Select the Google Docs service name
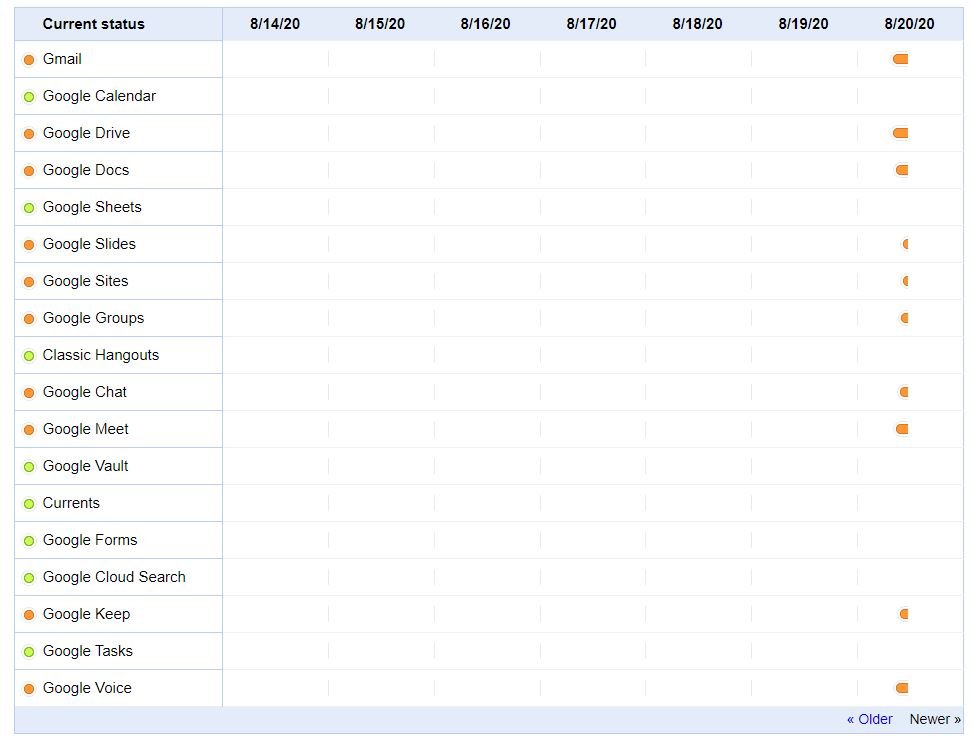This screenshot has height=743, width=973. pyautogui.click(x=86, y=170)
